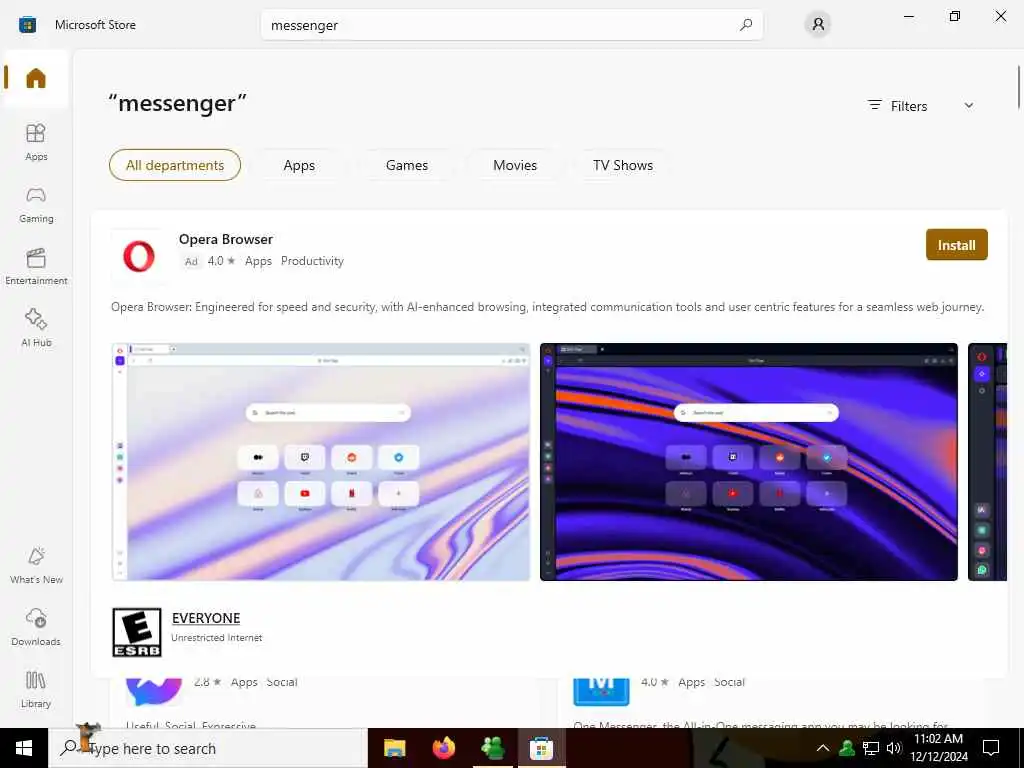The image size is (1024, 768).
Task: Click the Ad label next to Opera rating
Action: click(x=191, y=261)
